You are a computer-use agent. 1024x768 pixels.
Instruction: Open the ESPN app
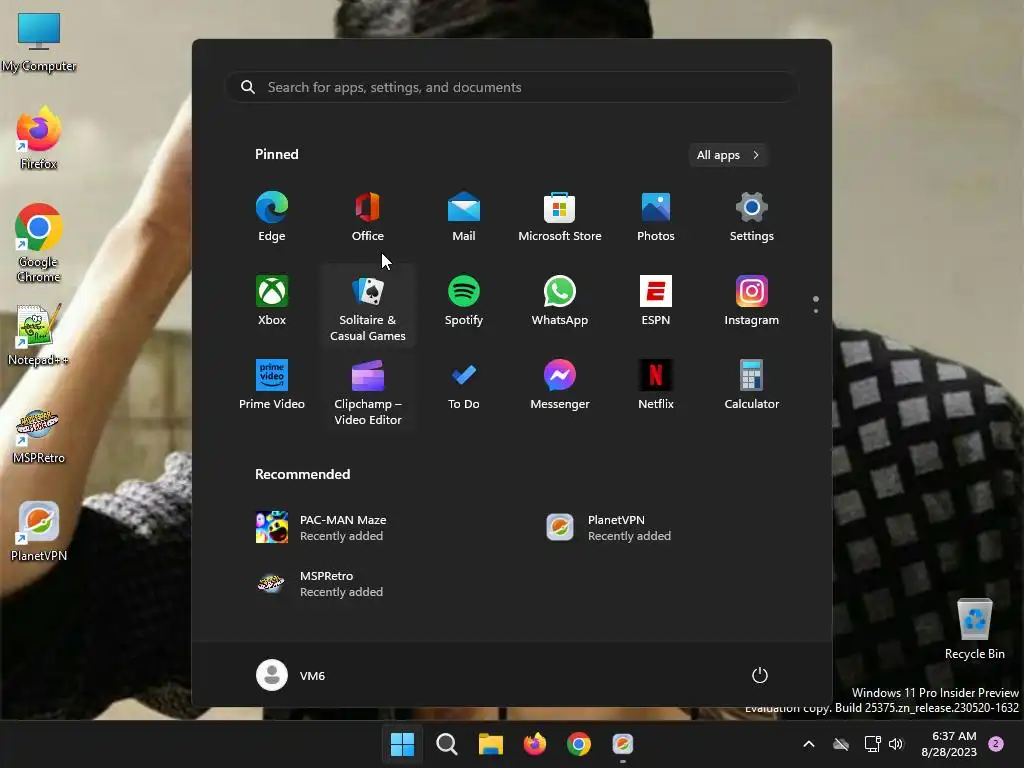click(656, 300)
